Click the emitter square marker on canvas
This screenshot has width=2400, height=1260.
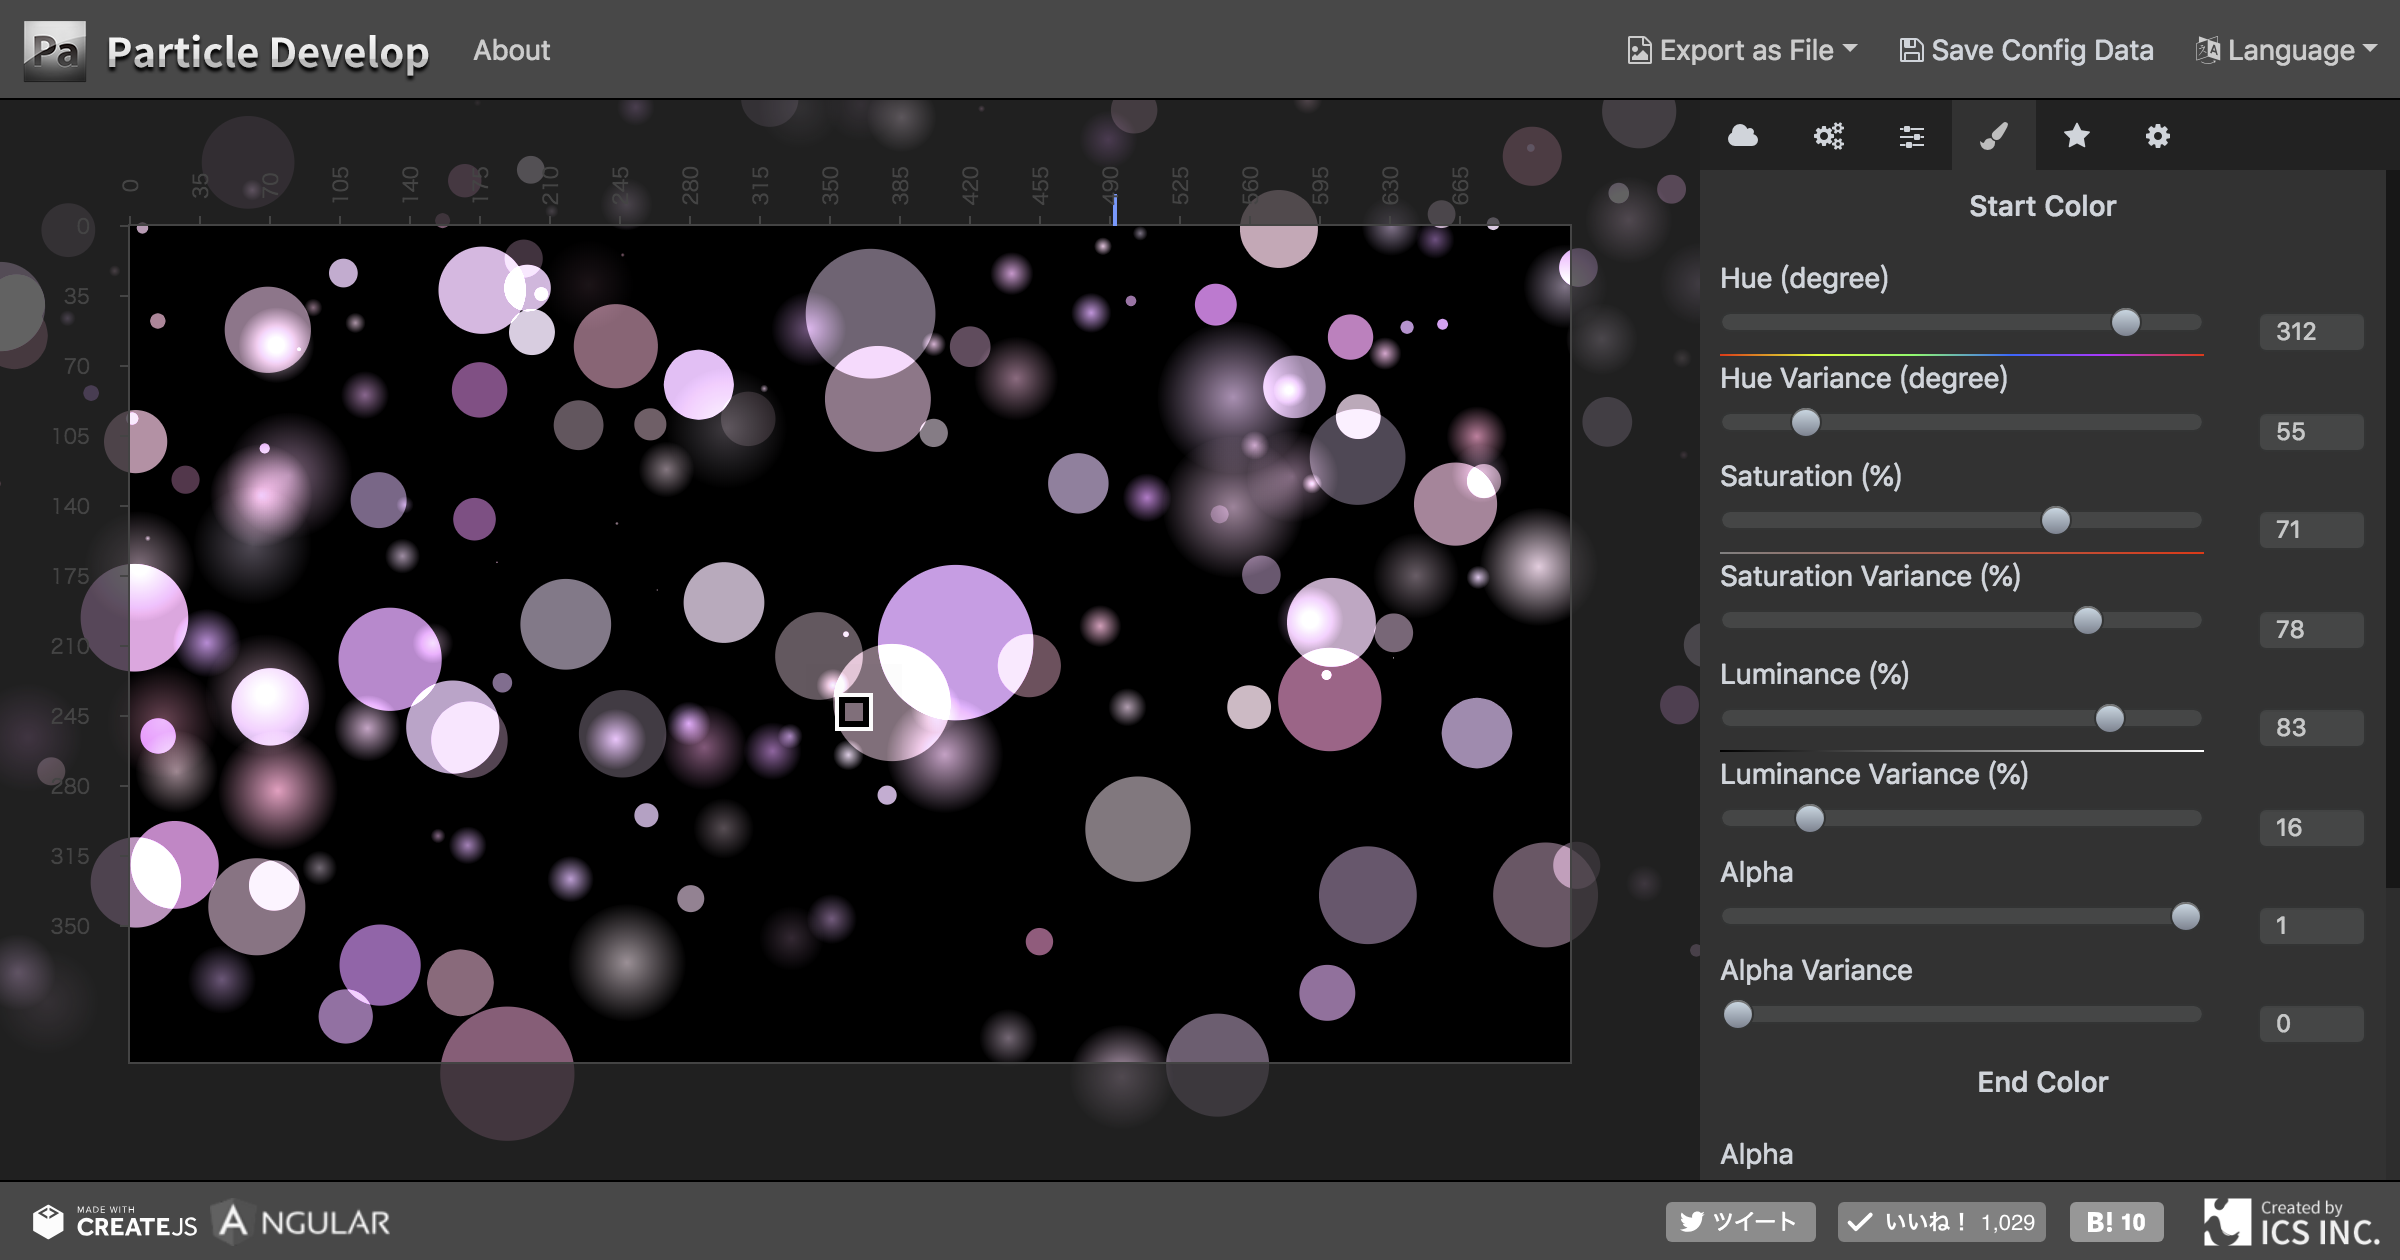854,712
